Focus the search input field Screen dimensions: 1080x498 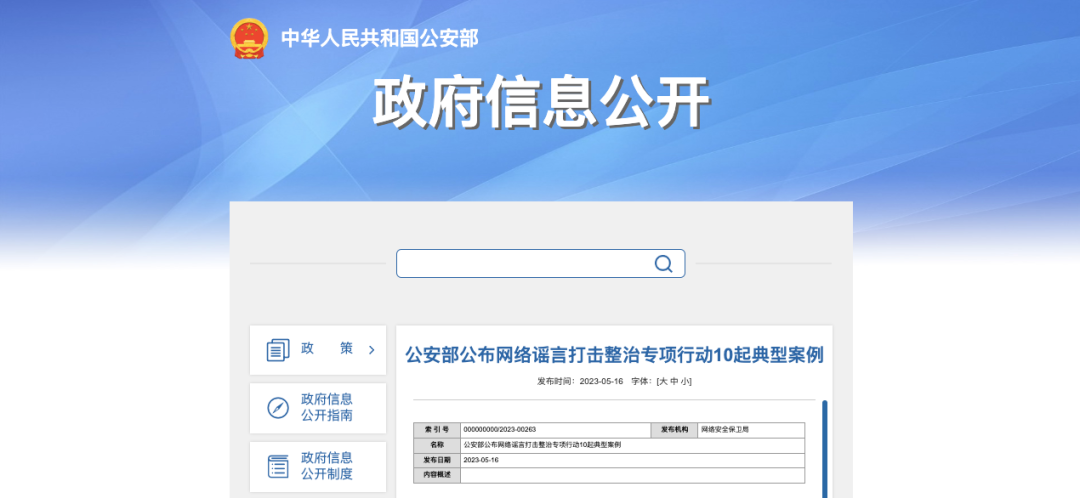point(525,264)
